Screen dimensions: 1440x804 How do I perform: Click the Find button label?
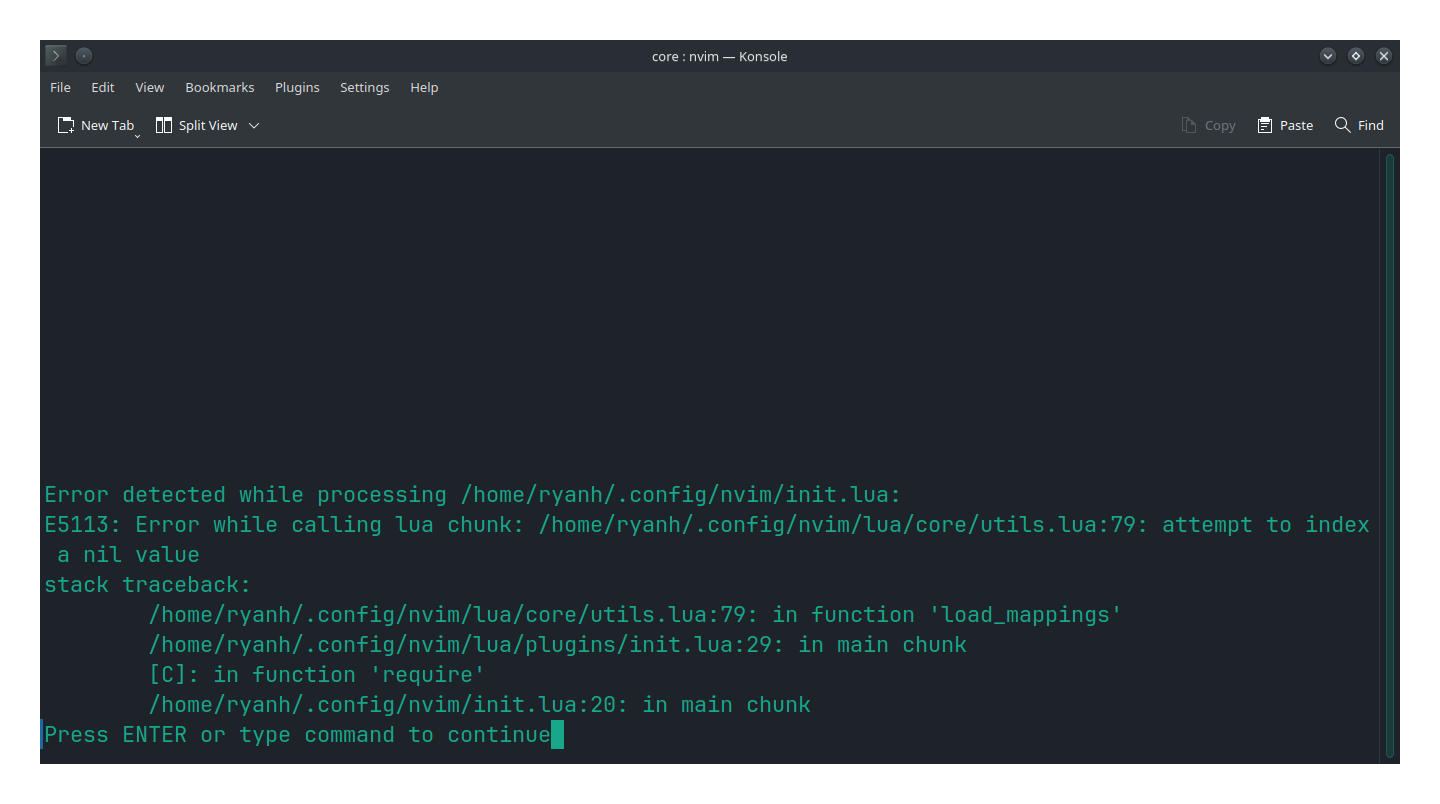pos(1369,124)
